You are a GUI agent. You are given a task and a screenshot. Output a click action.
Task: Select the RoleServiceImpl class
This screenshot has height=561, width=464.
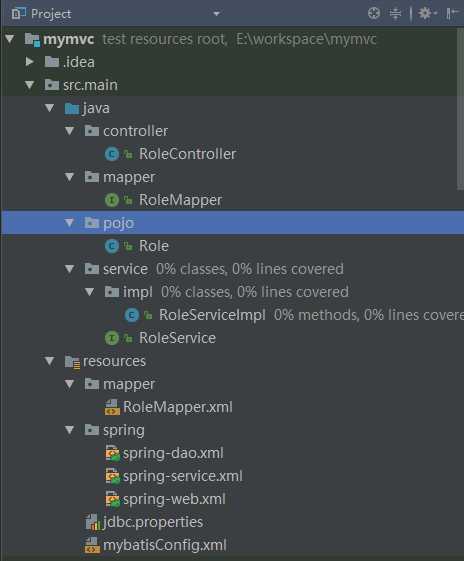click(x=212, y=315)
